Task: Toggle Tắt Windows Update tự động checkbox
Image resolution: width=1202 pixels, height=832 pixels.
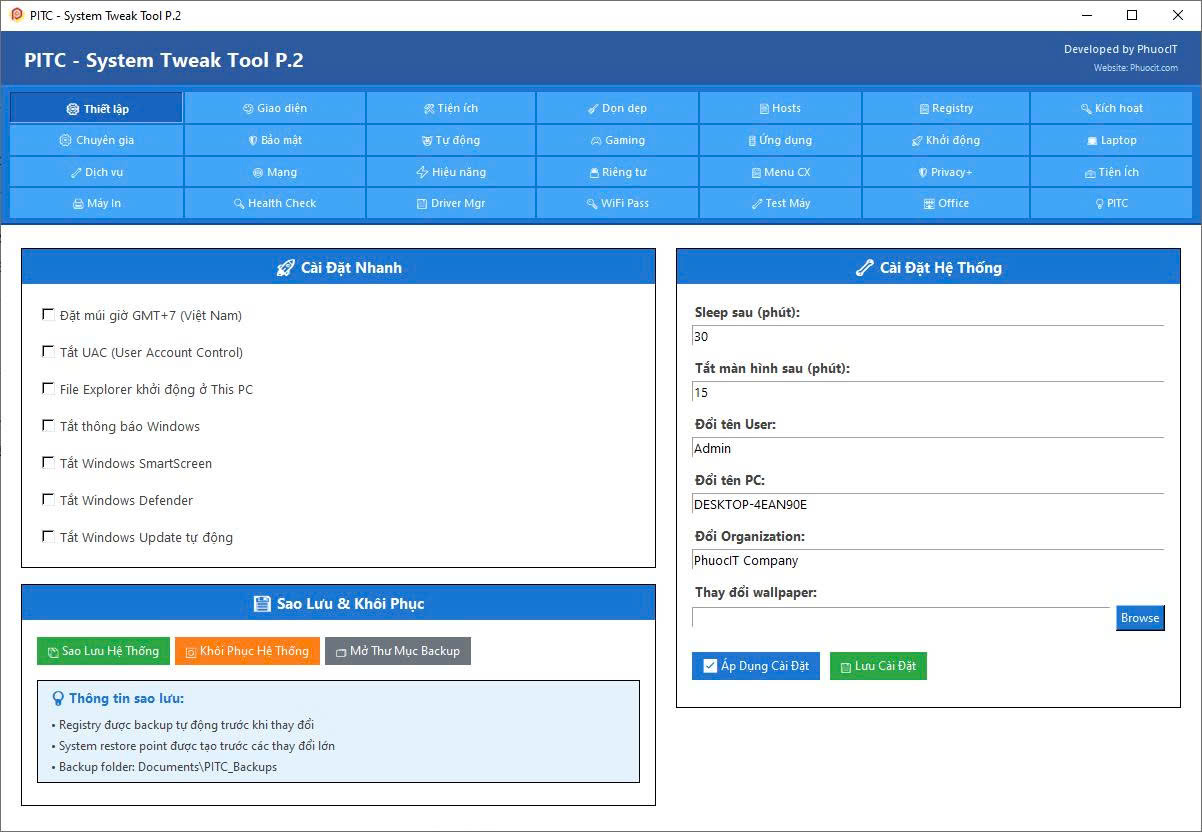Action: (48, 537)
